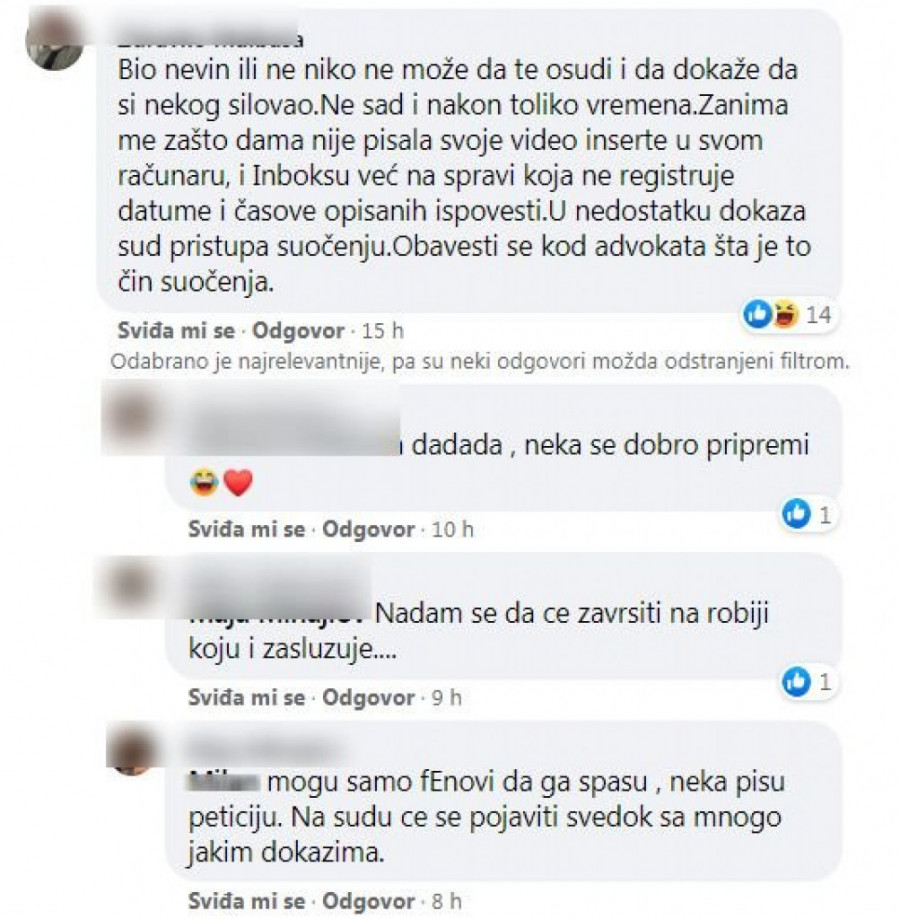Click like reaction icon on 'Nadam se' reply

(x=796, y=682)
